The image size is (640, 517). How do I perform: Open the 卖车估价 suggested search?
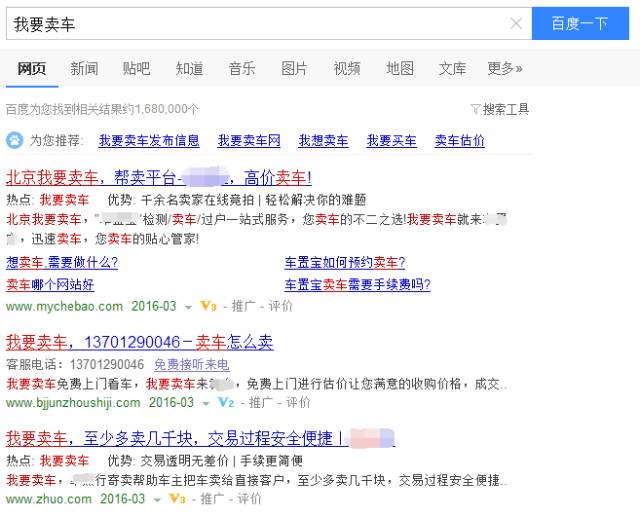tap(460, 140)
